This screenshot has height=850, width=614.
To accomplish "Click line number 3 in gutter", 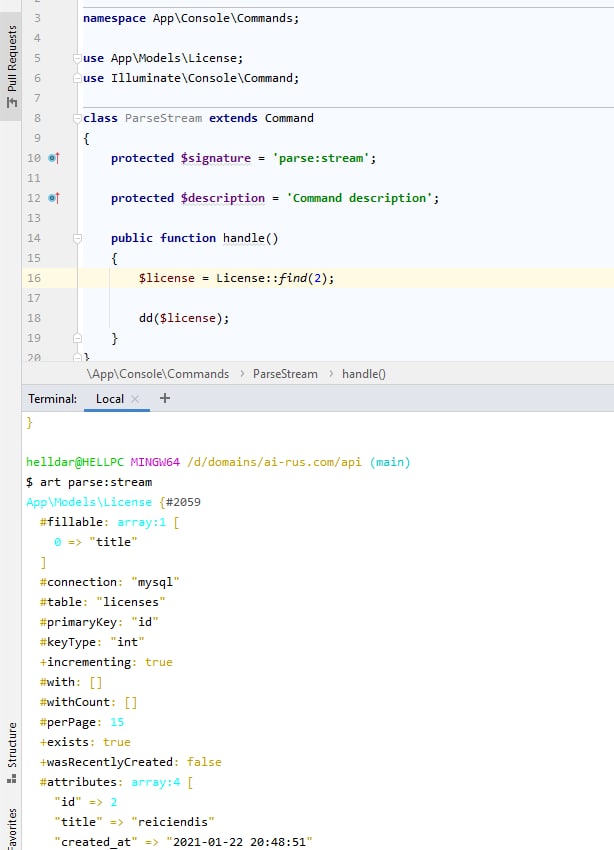I will [37, 18].
